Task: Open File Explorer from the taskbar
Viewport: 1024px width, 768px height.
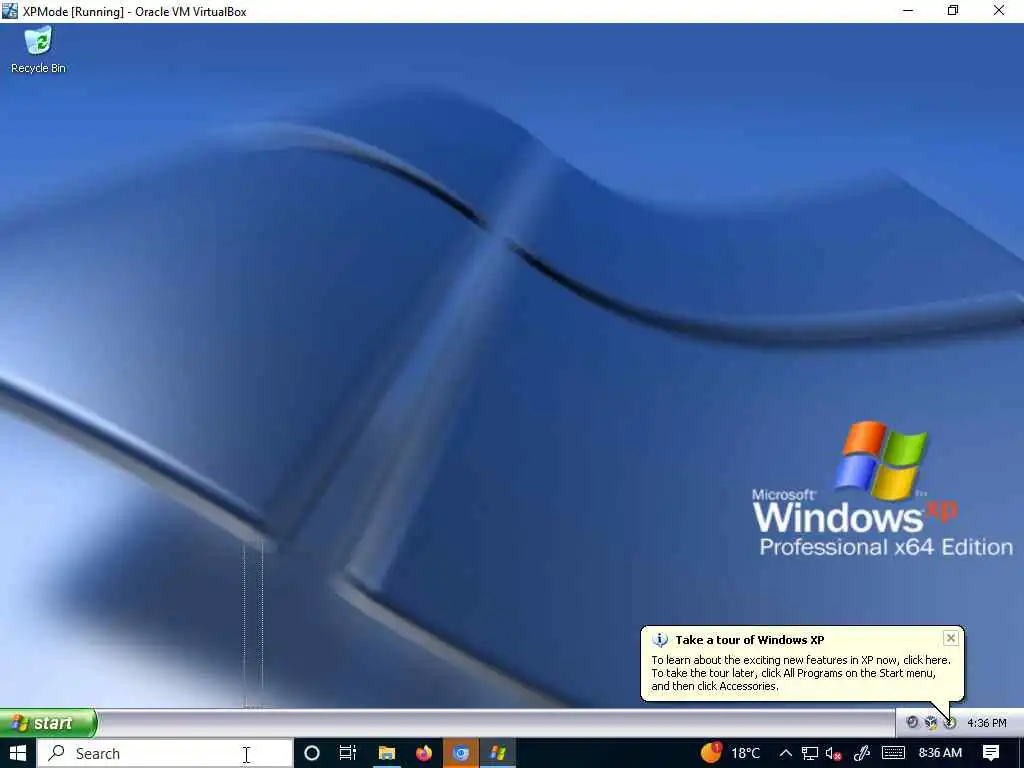Action: tap(387, 753)
